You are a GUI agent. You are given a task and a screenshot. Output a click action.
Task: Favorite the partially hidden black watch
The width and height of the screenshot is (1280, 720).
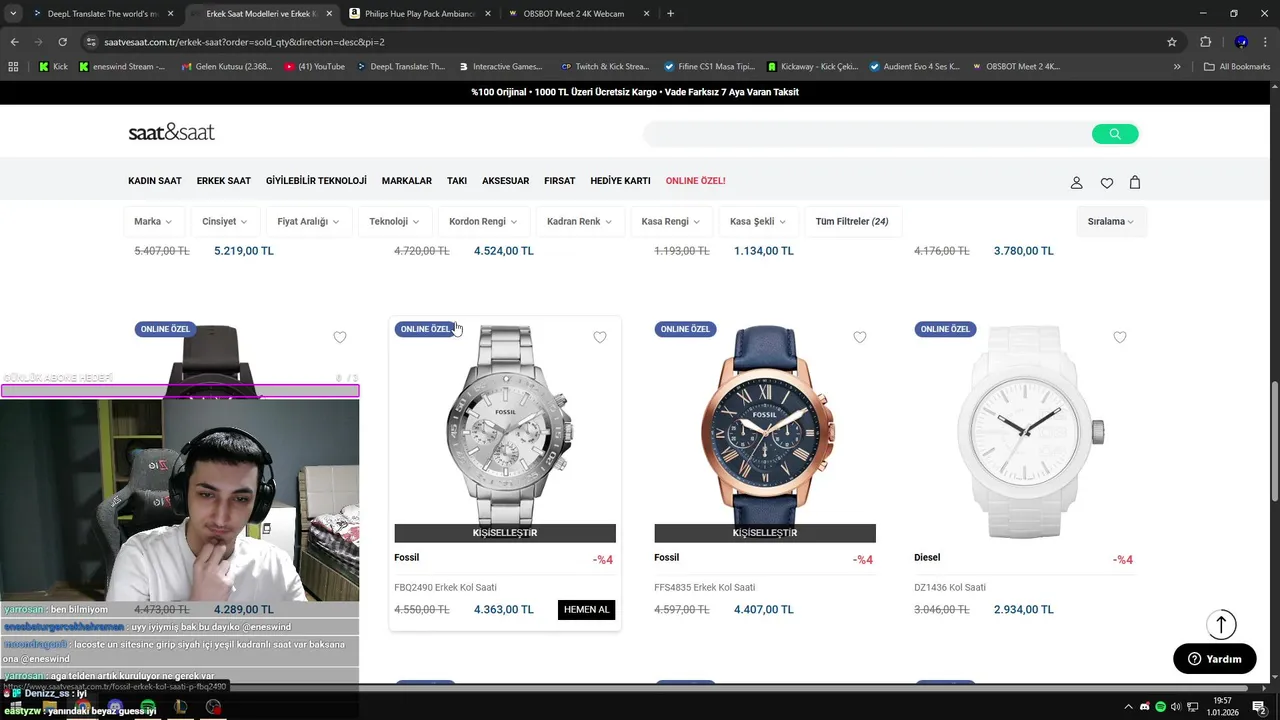tap(340, 337)
